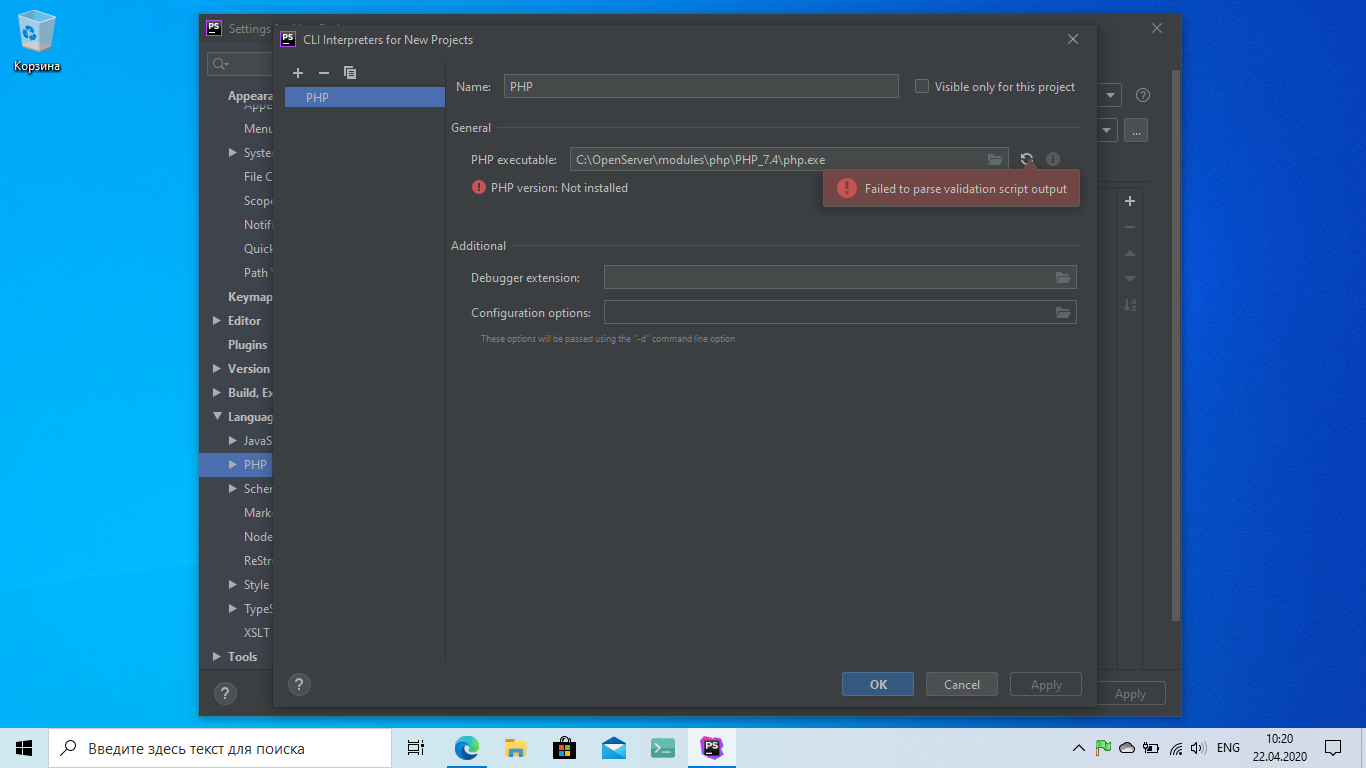This screenshot has height=768, width=1366.
Task: Expand the Editor settings section
Action: [x=218, y=321]
